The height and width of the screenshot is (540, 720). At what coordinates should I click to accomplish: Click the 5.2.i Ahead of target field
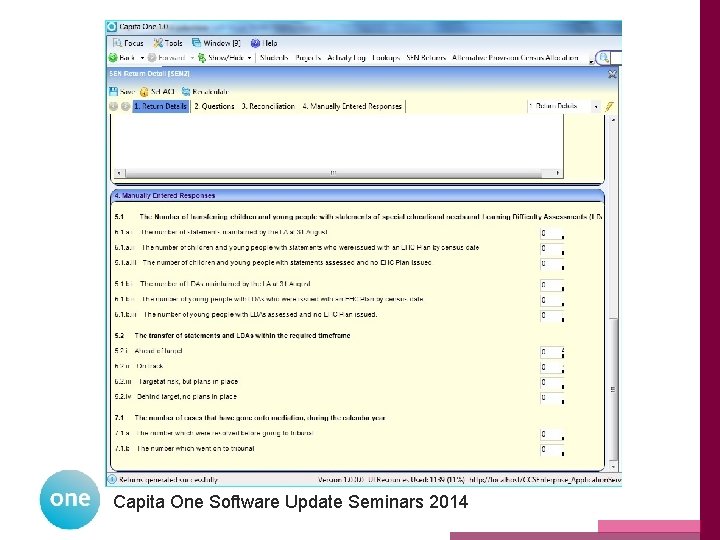[x=551, y=352]
